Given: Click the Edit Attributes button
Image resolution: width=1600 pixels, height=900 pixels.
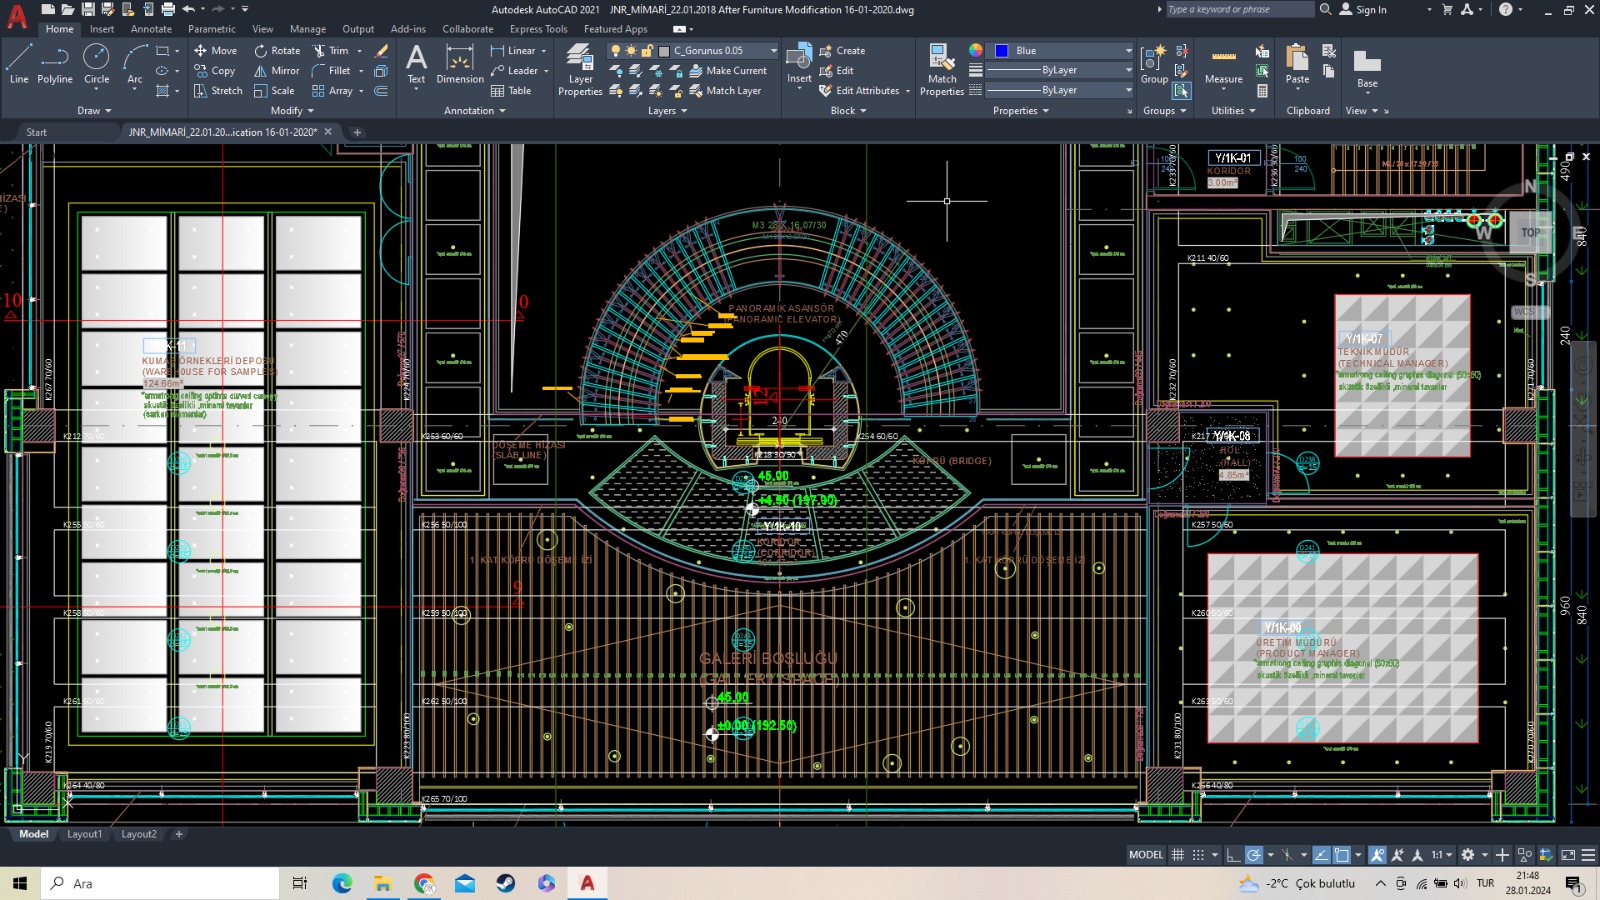Looking at the screenshot, I should point(866,91).
